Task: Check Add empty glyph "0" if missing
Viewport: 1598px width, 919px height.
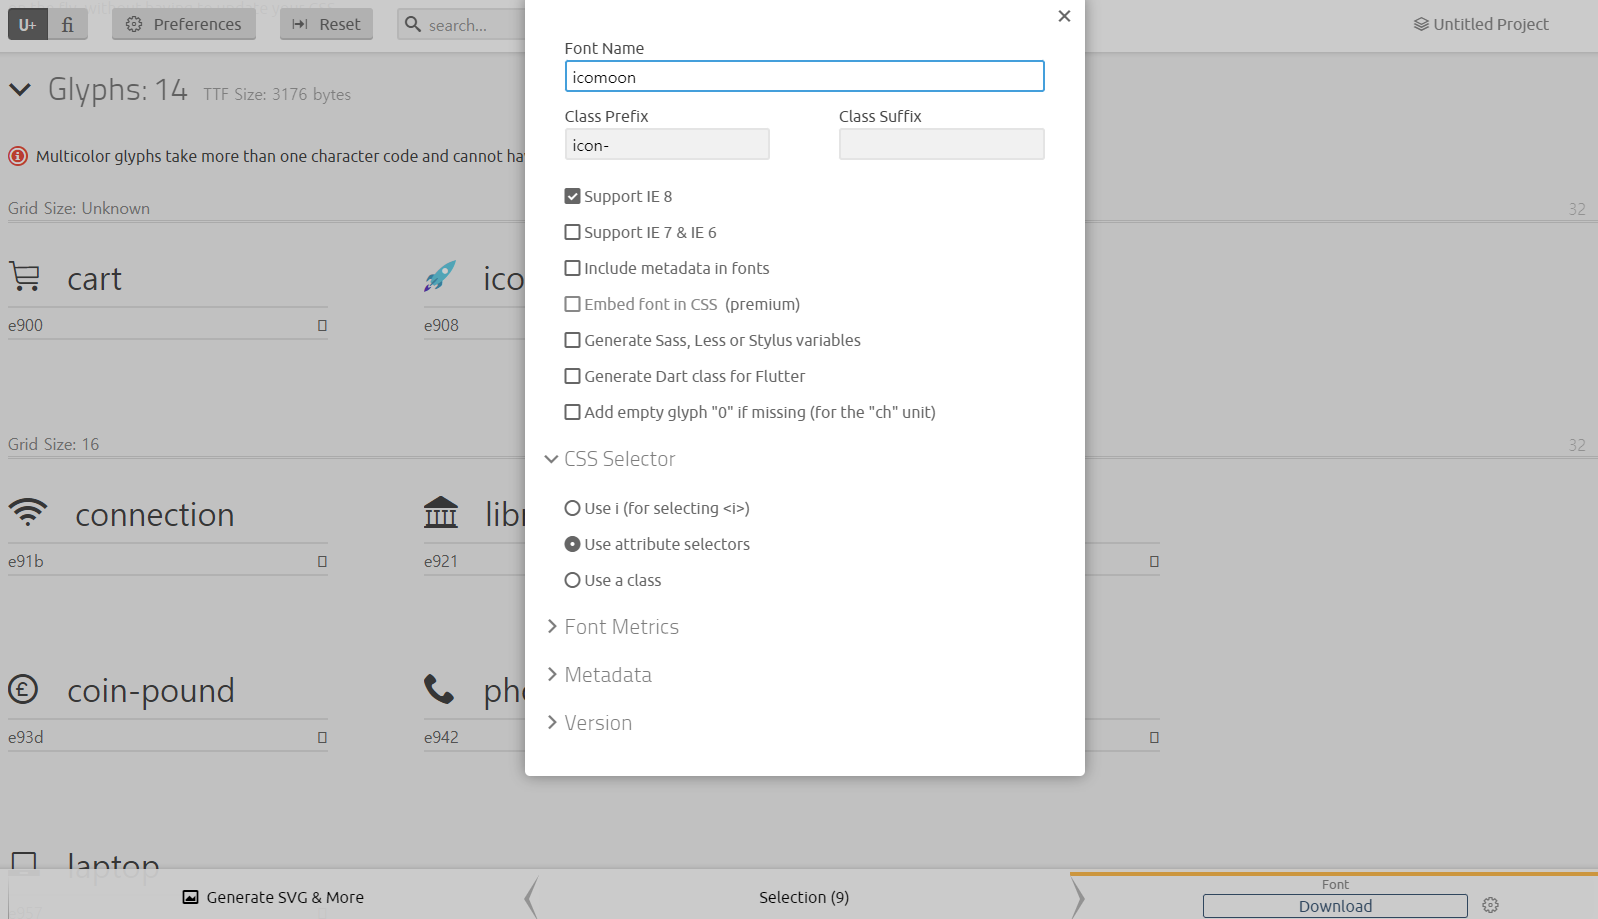Action: [573, 412]
